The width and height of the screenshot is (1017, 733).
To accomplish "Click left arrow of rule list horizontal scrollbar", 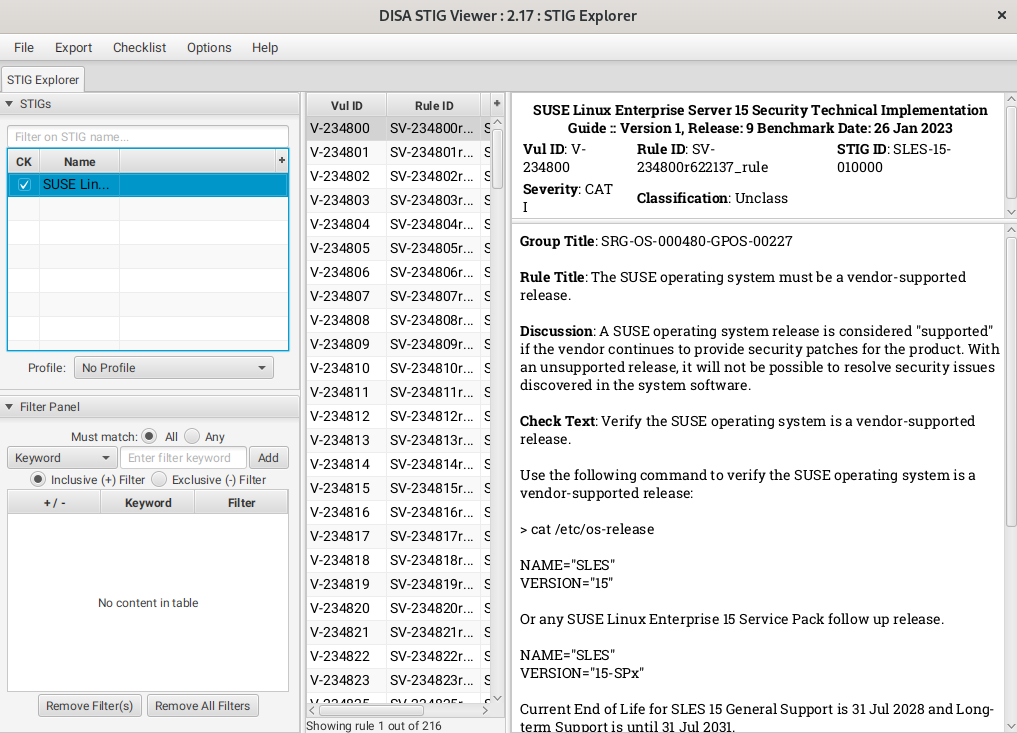I will [312, 709].
